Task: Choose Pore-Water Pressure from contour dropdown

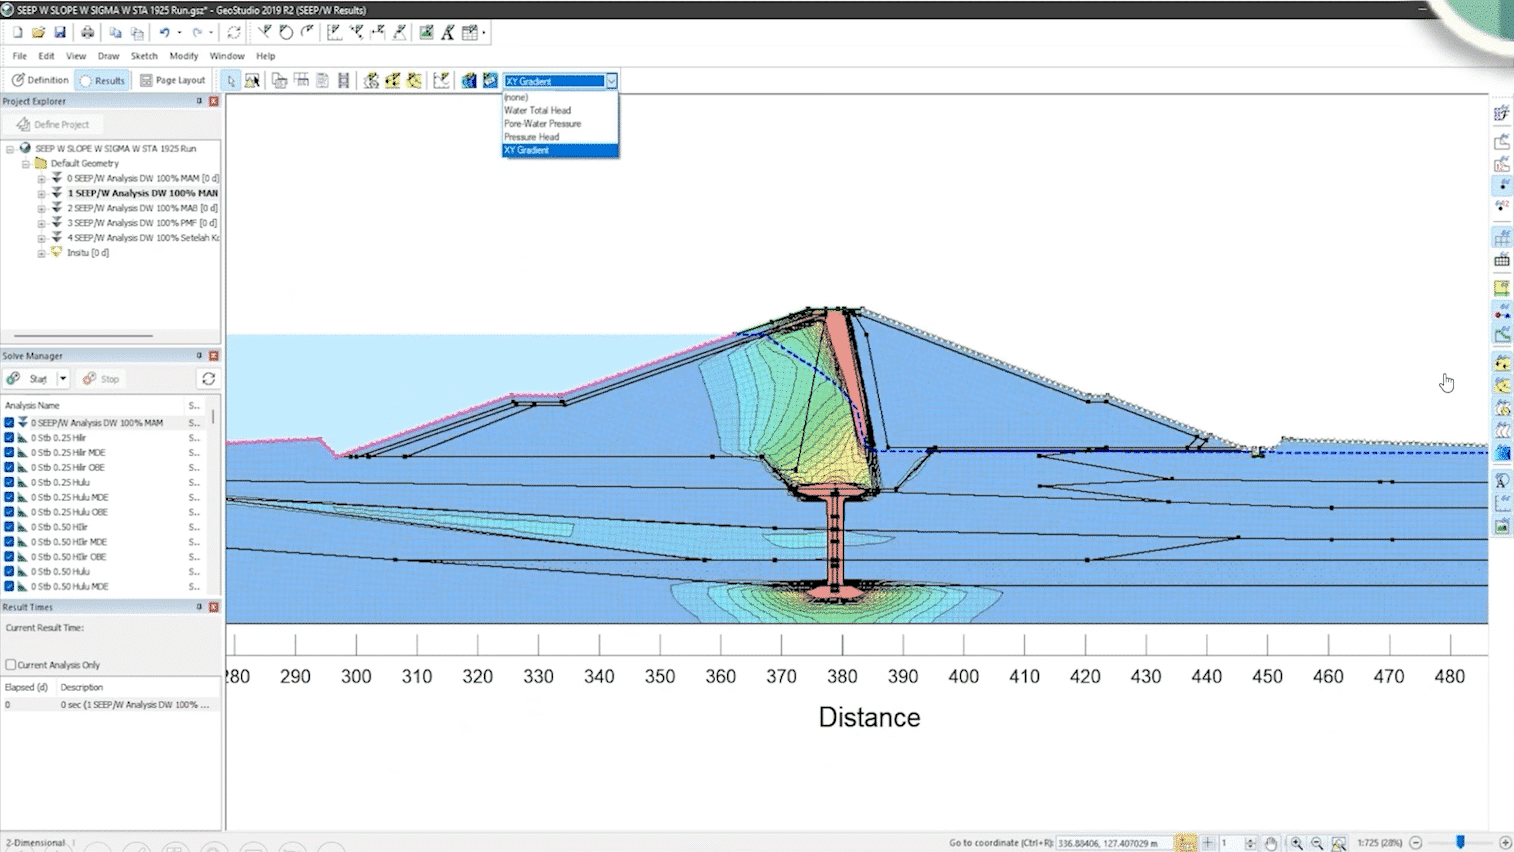Action: pyautogui.click(x=542, y=124)
